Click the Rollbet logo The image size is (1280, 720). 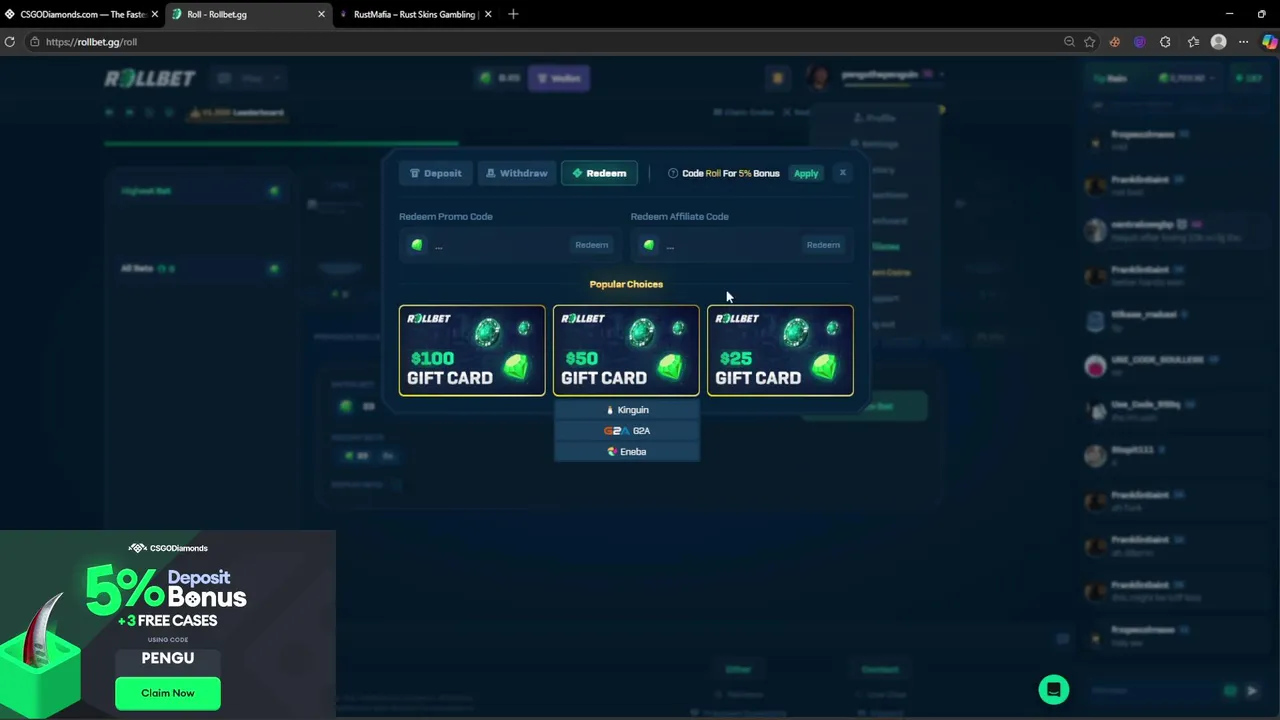point(150,78)
